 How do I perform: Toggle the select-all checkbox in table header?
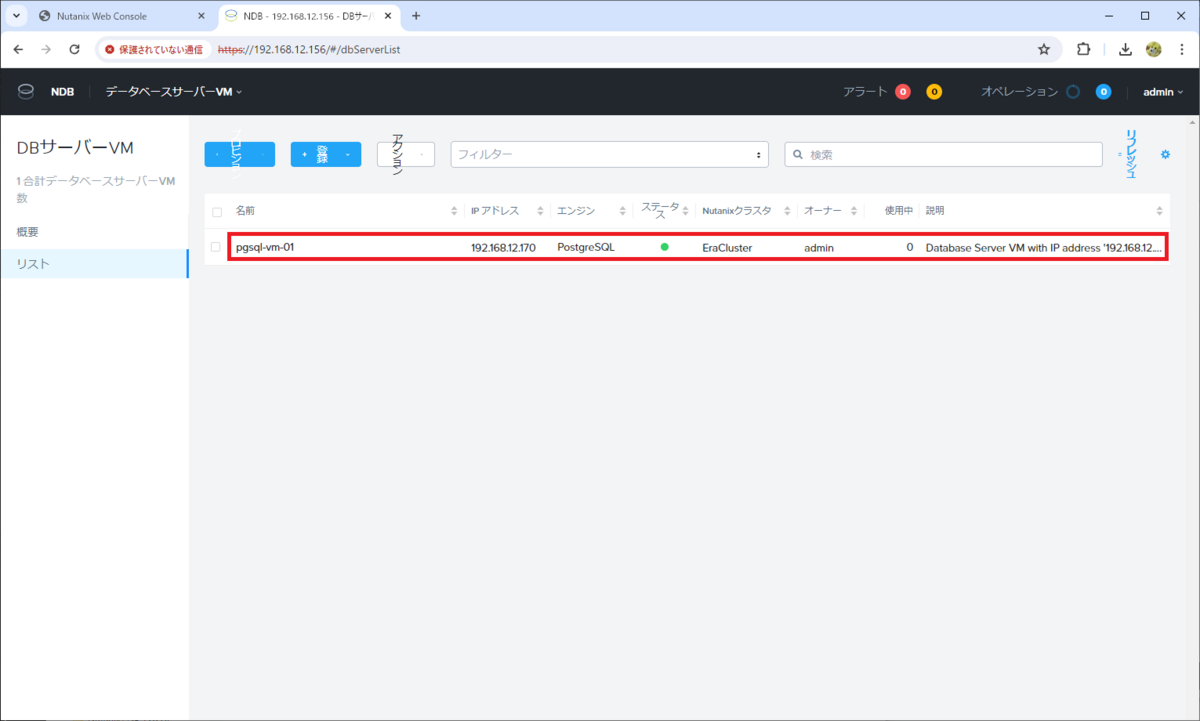[215, 210]
